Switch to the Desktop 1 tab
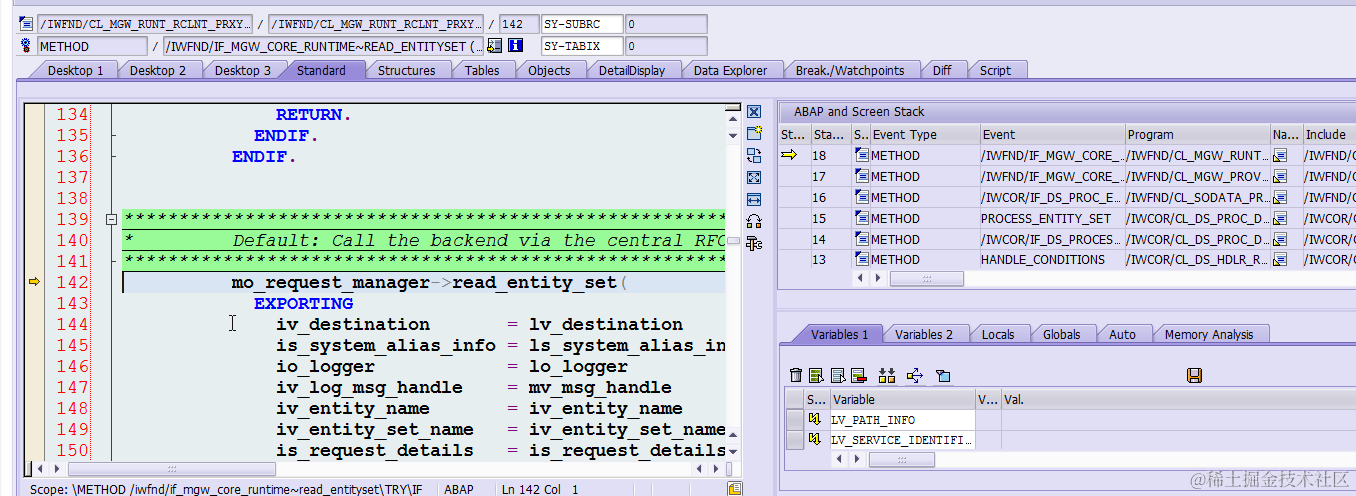Screen dimensions: 1356x496 point(76,70)
